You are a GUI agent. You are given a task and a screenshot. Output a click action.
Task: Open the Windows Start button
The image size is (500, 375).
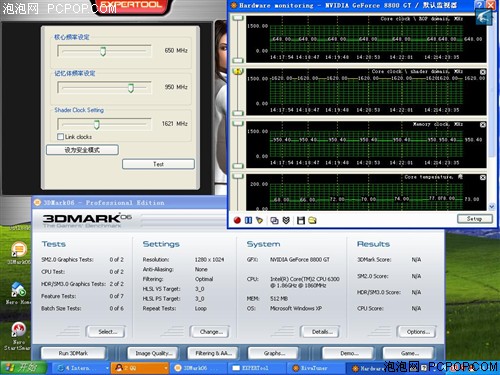(x=23, y=368)
